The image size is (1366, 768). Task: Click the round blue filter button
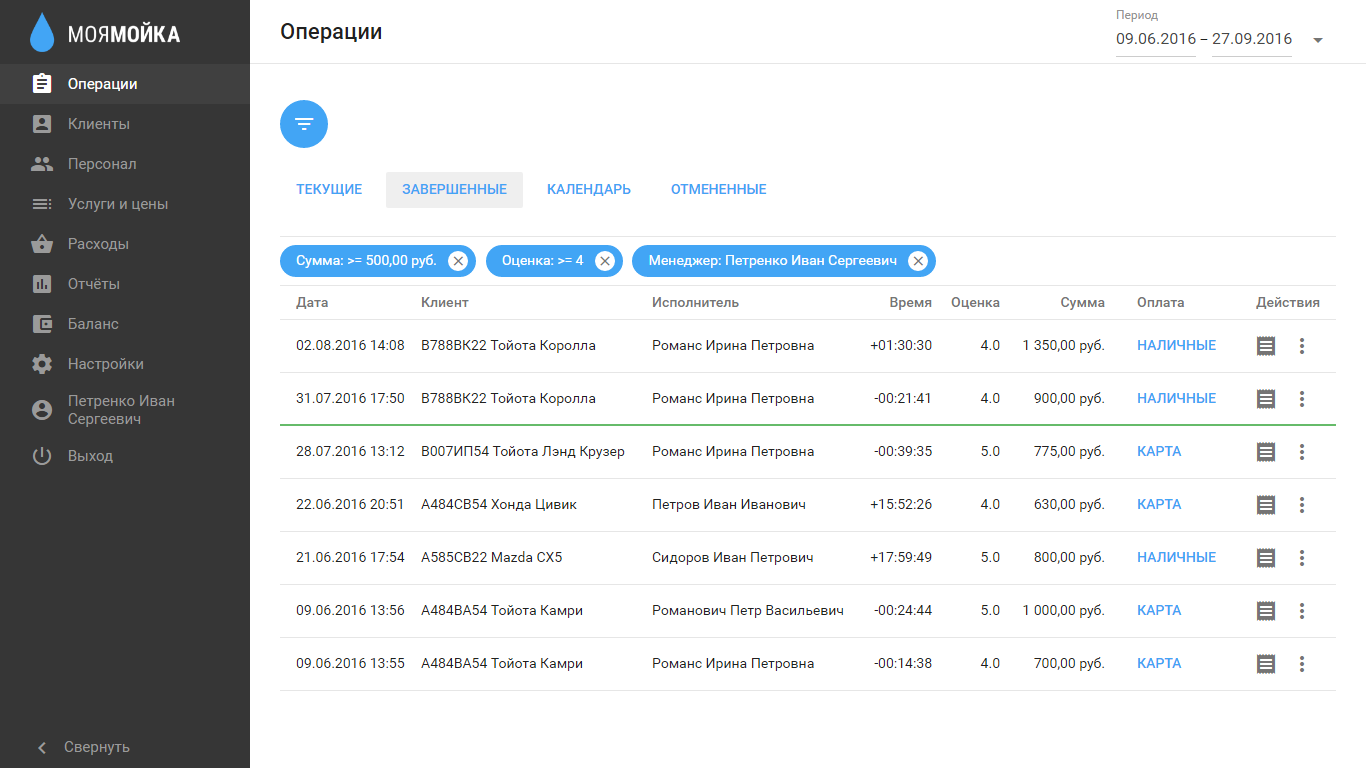click(x=304, y=124)
